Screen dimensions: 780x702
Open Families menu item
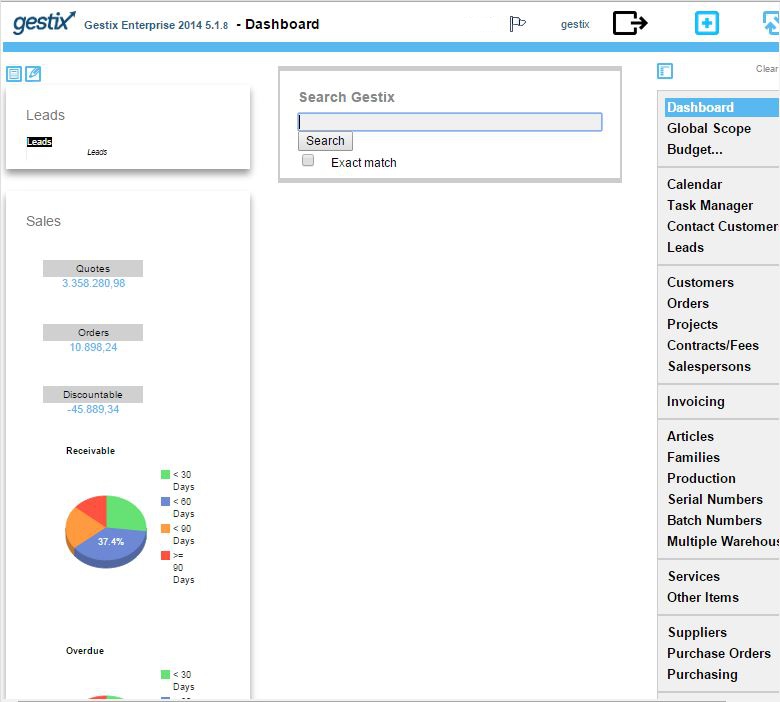coord(693,457)
